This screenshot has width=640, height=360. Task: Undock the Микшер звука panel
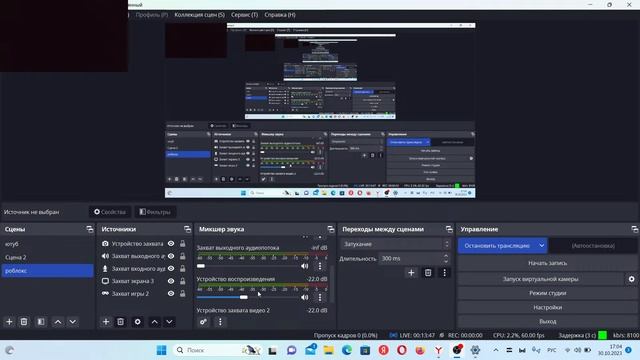(331, 229)
